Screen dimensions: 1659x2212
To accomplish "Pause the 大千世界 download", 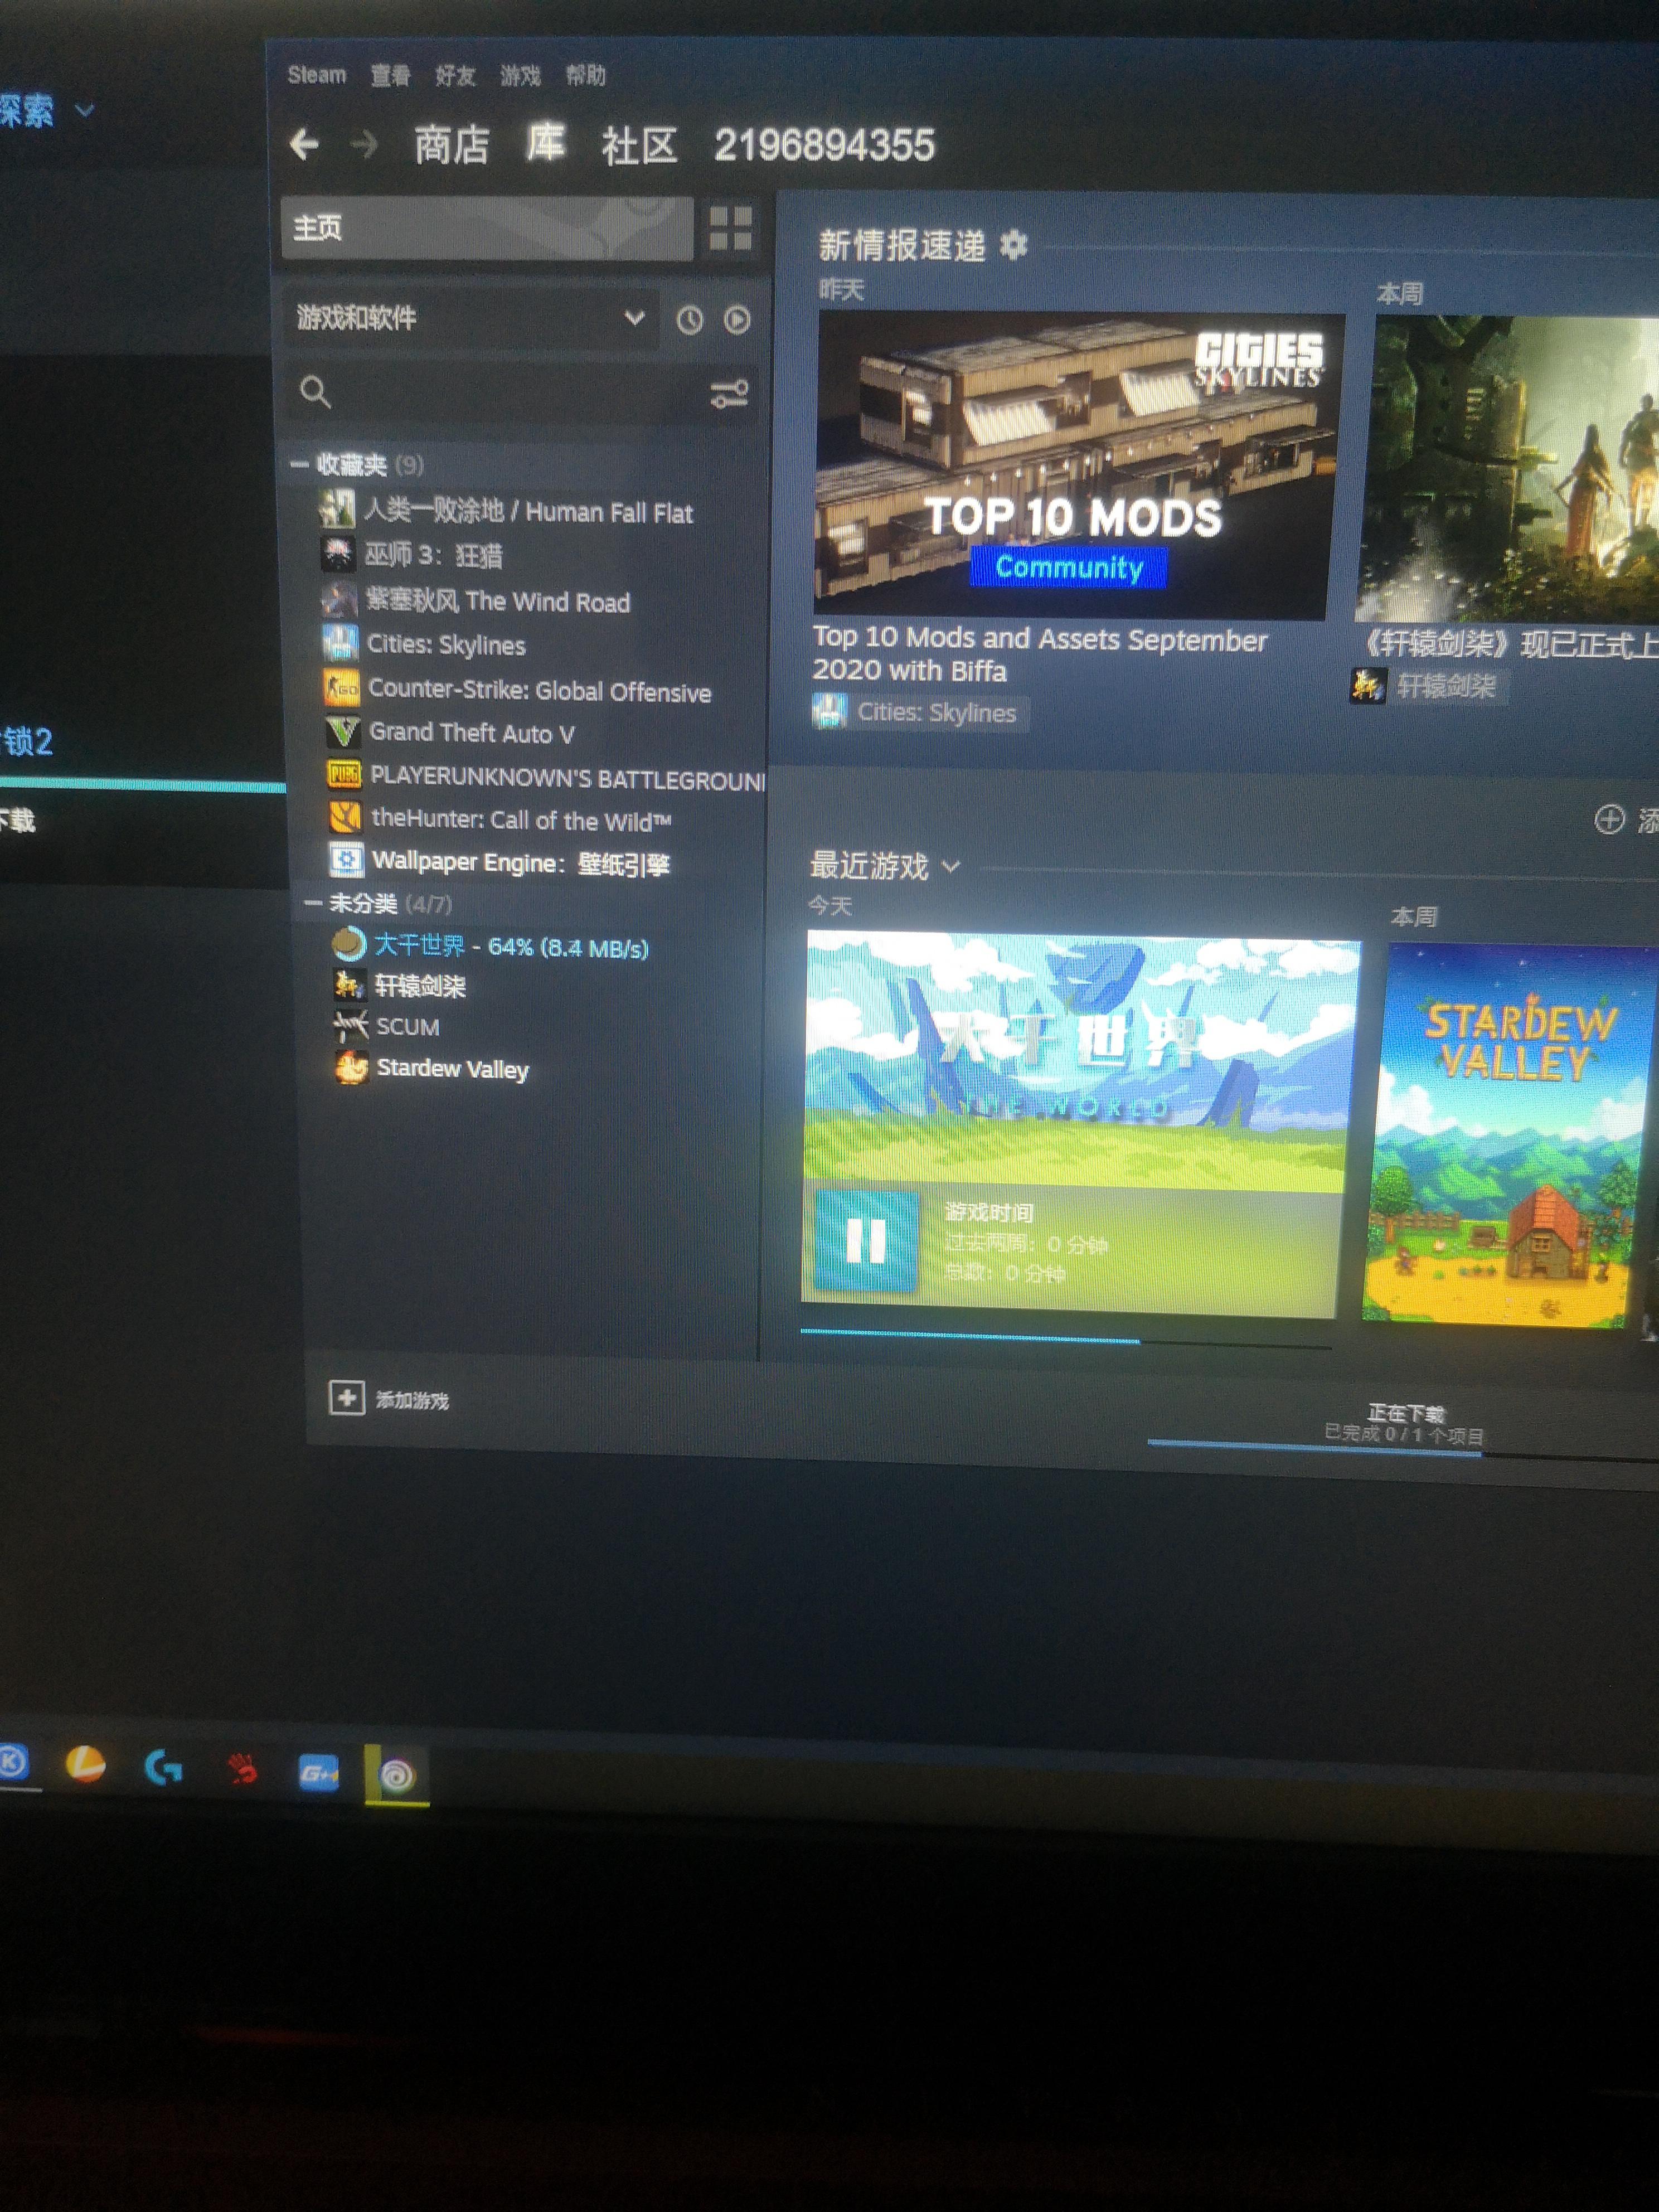I will pyautogui.click(x=866, y=1242).
